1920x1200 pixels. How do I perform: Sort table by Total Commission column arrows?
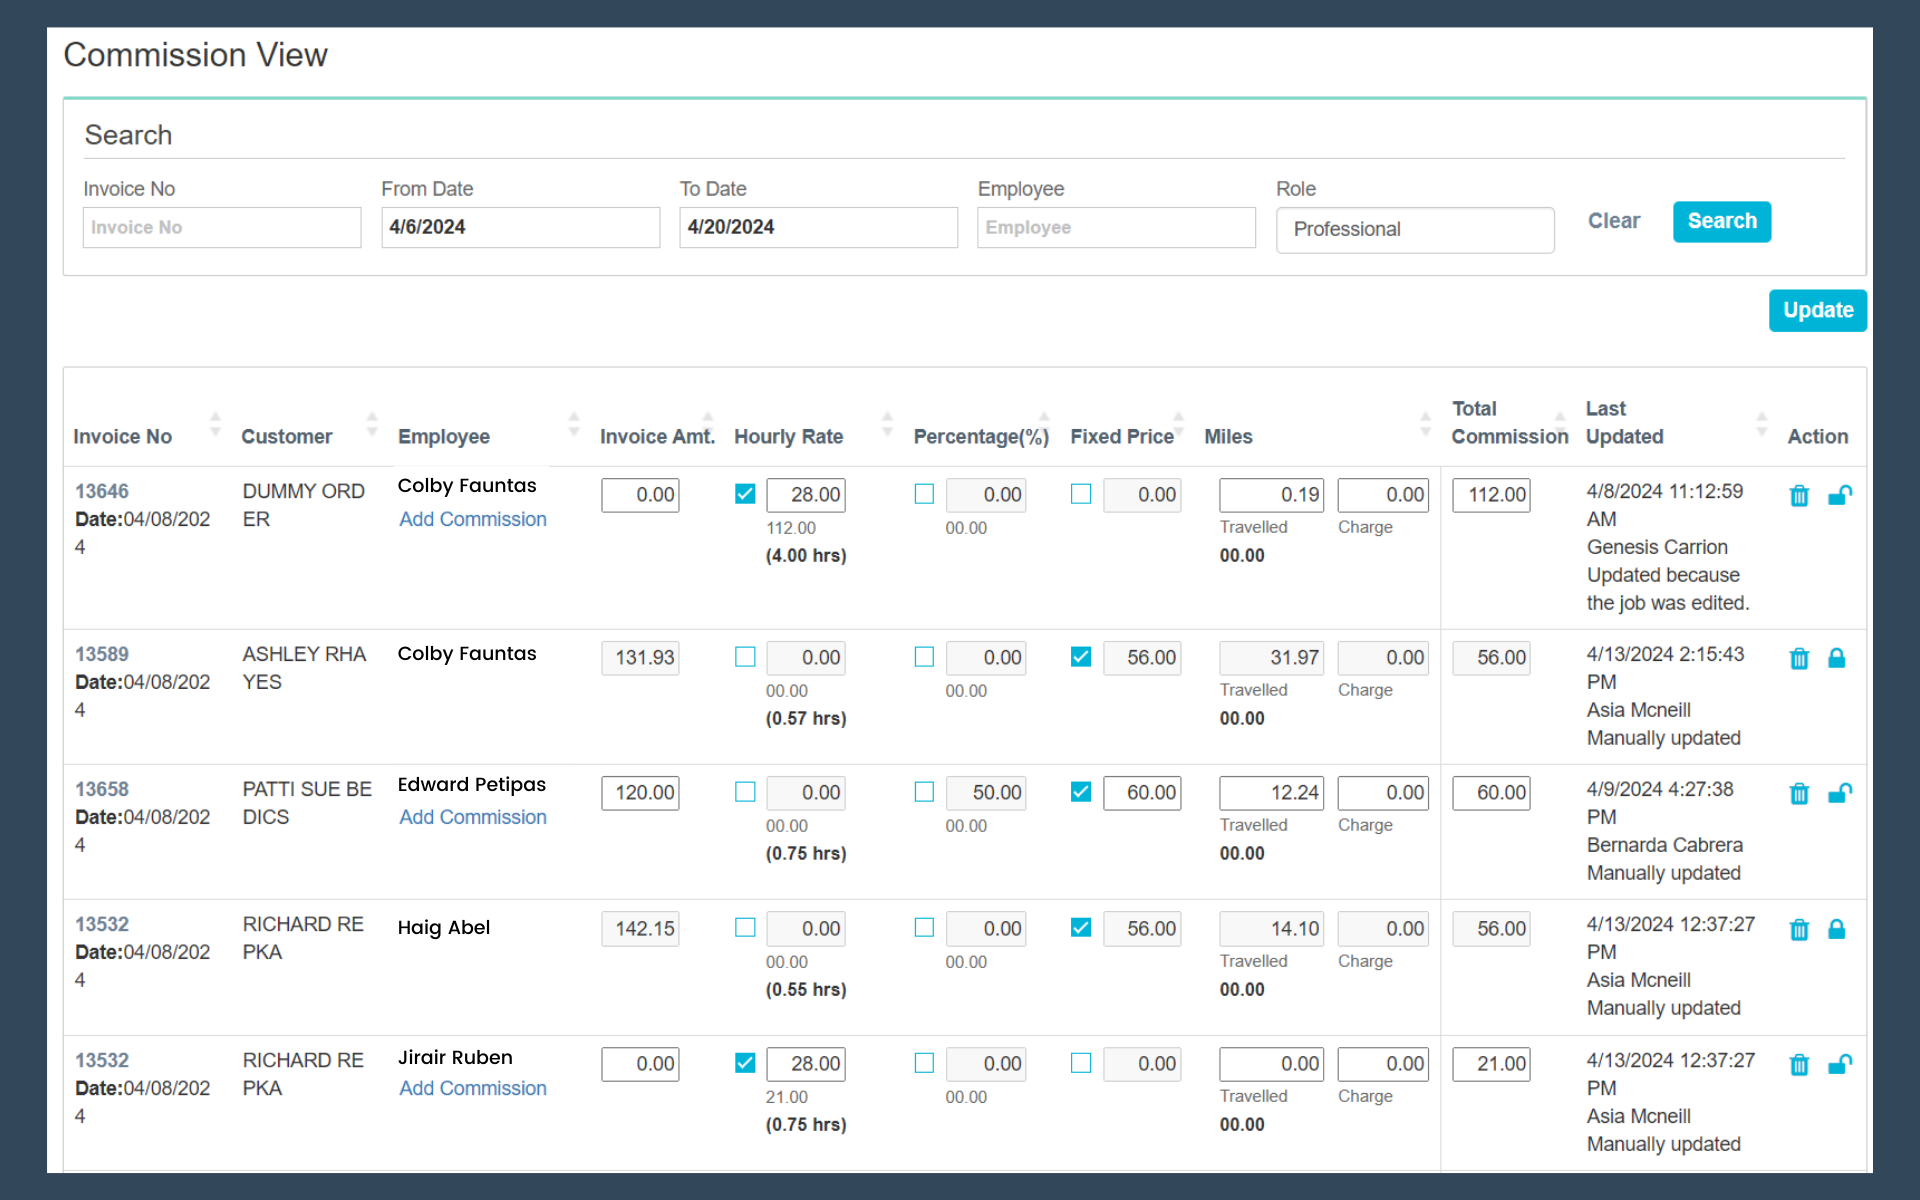1560,424
